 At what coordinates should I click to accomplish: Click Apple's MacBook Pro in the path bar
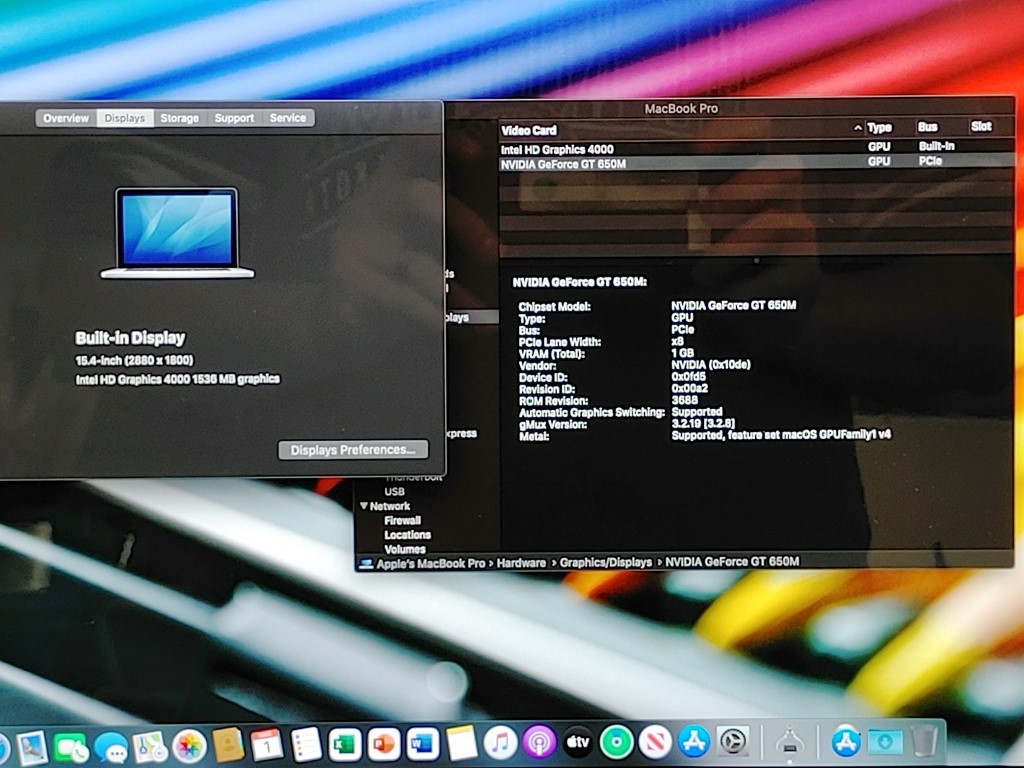coord(431,564)
